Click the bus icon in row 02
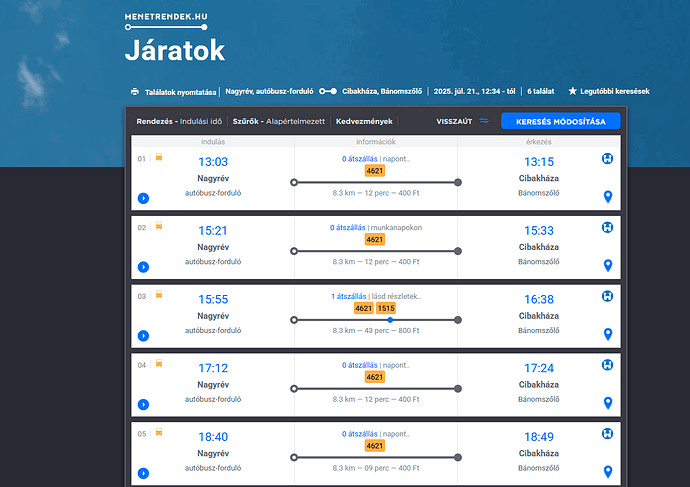Screen dimensions: 690x487 pyautogui.click(x=159, y=226)
